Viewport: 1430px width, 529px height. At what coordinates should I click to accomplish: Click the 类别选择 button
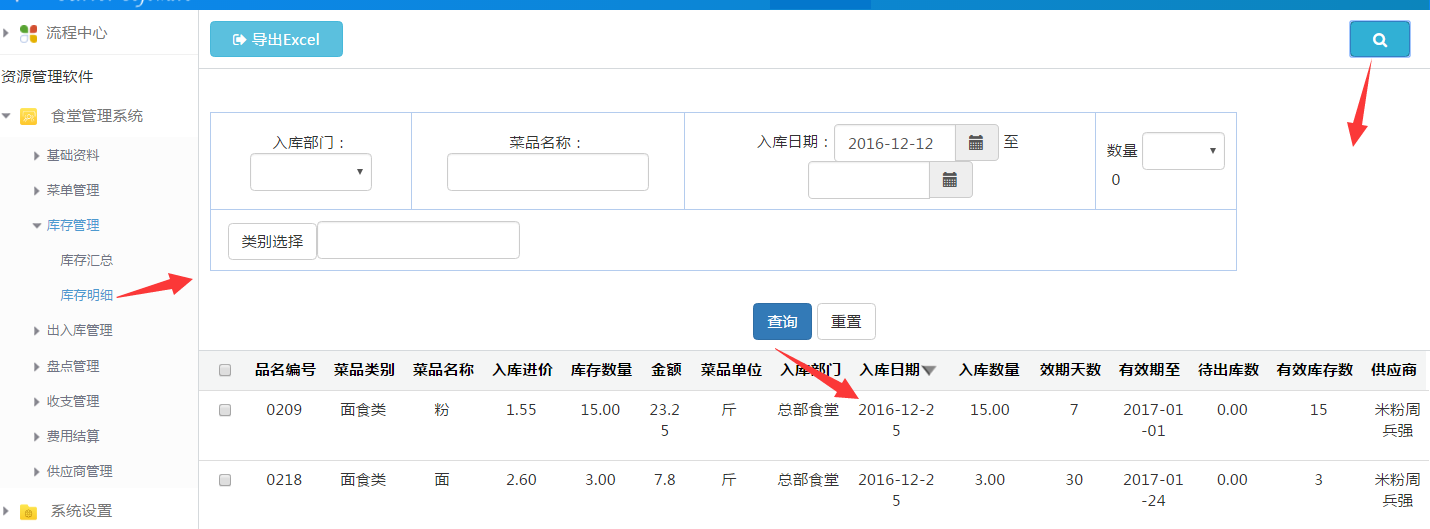[x=272, y=241]
